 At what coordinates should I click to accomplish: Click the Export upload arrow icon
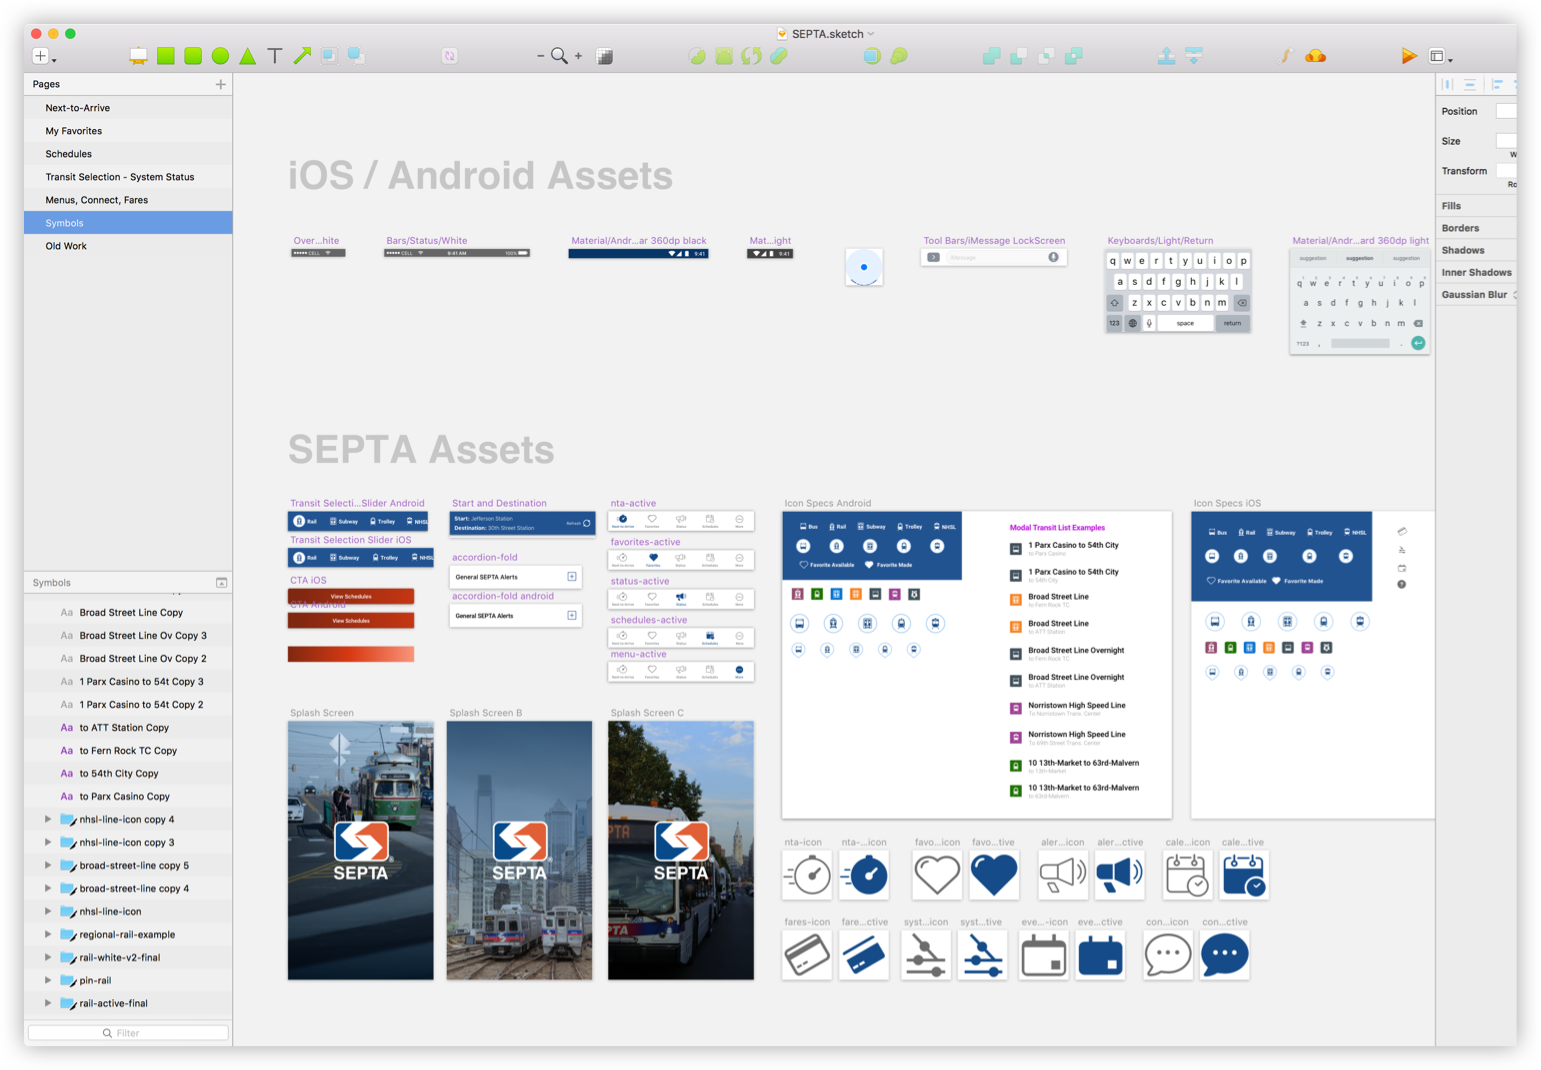[1166, 56]
